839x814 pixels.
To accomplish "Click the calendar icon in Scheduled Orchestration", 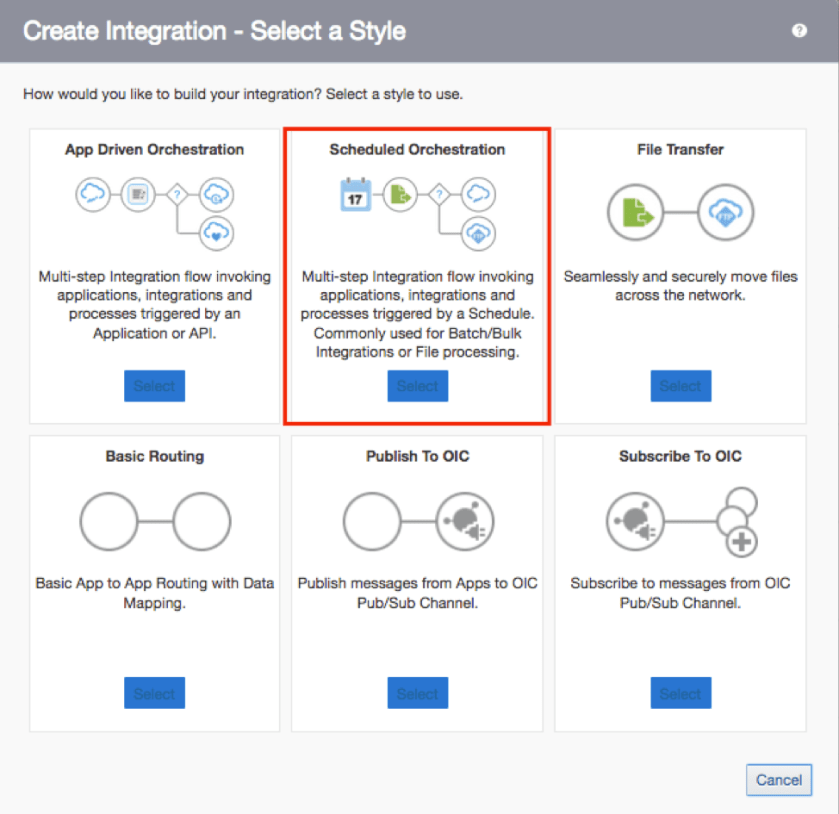I will [355, 193].
